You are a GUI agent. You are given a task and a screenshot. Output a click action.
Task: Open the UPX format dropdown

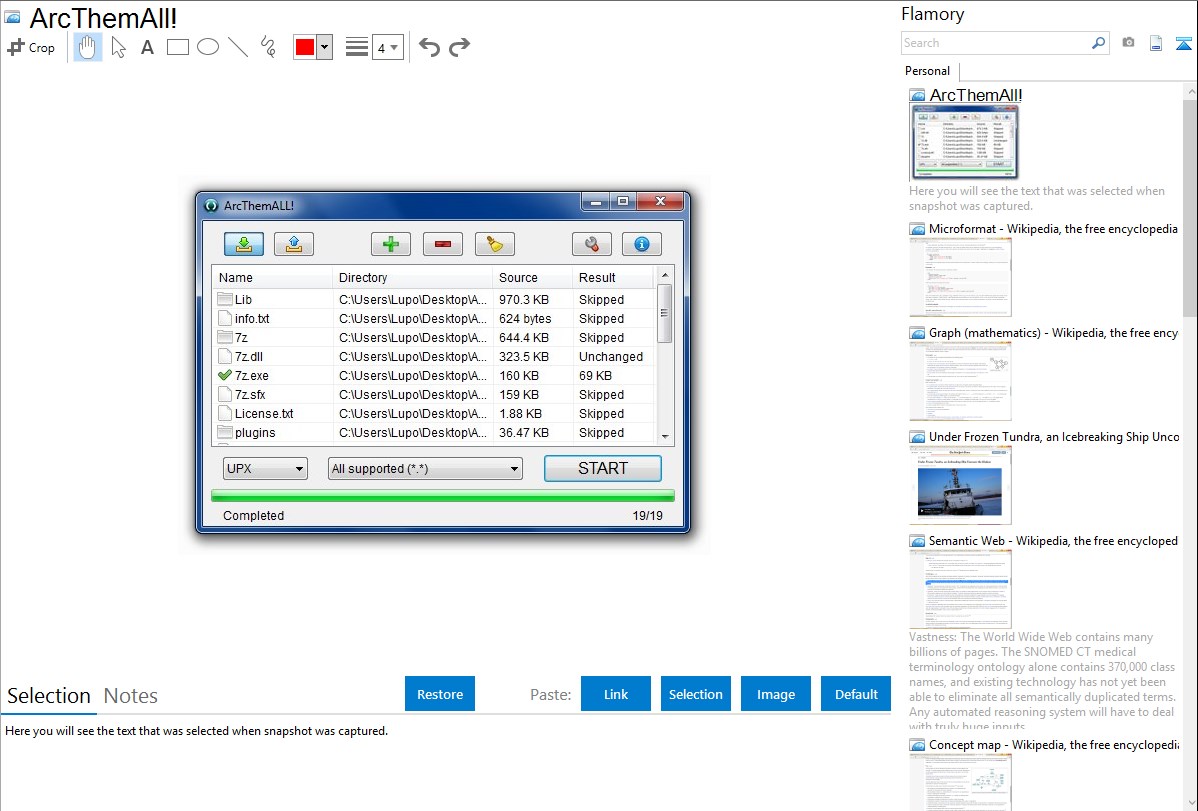click(265, 469)
